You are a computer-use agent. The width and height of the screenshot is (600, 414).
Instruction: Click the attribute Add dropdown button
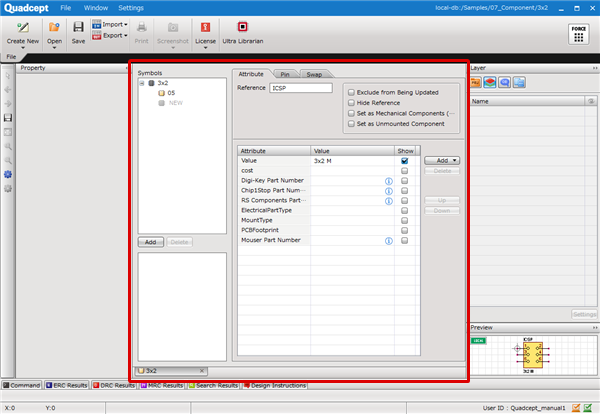tap(441, 160)
